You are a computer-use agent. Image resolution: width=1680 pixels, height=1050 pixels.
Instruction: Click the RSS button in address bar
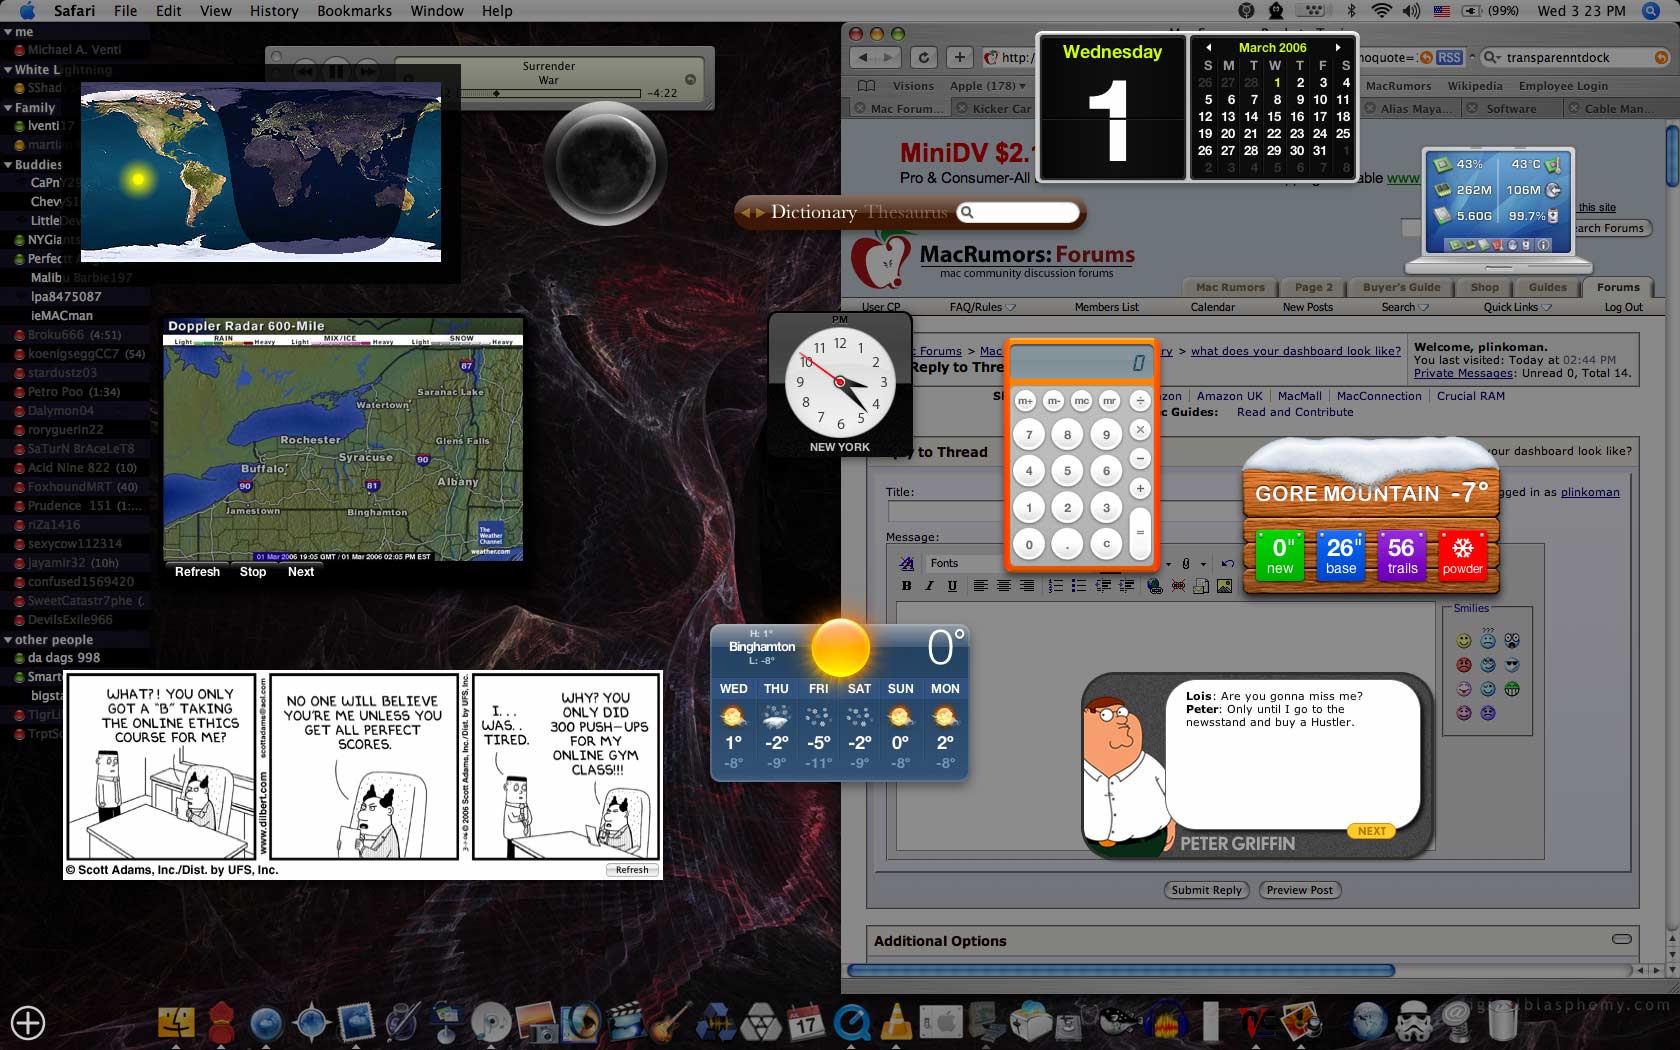click(1449, 58)
